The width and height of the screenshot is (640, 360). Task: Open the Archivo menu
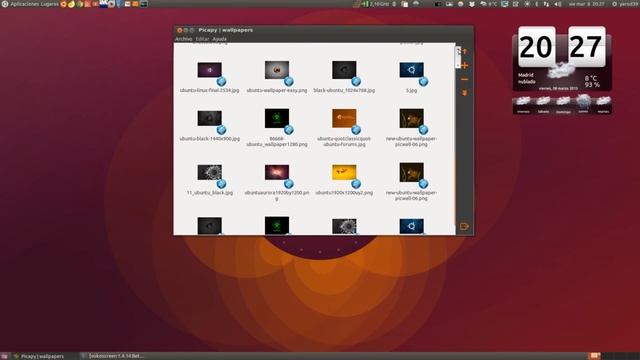(x=184, y=39)
